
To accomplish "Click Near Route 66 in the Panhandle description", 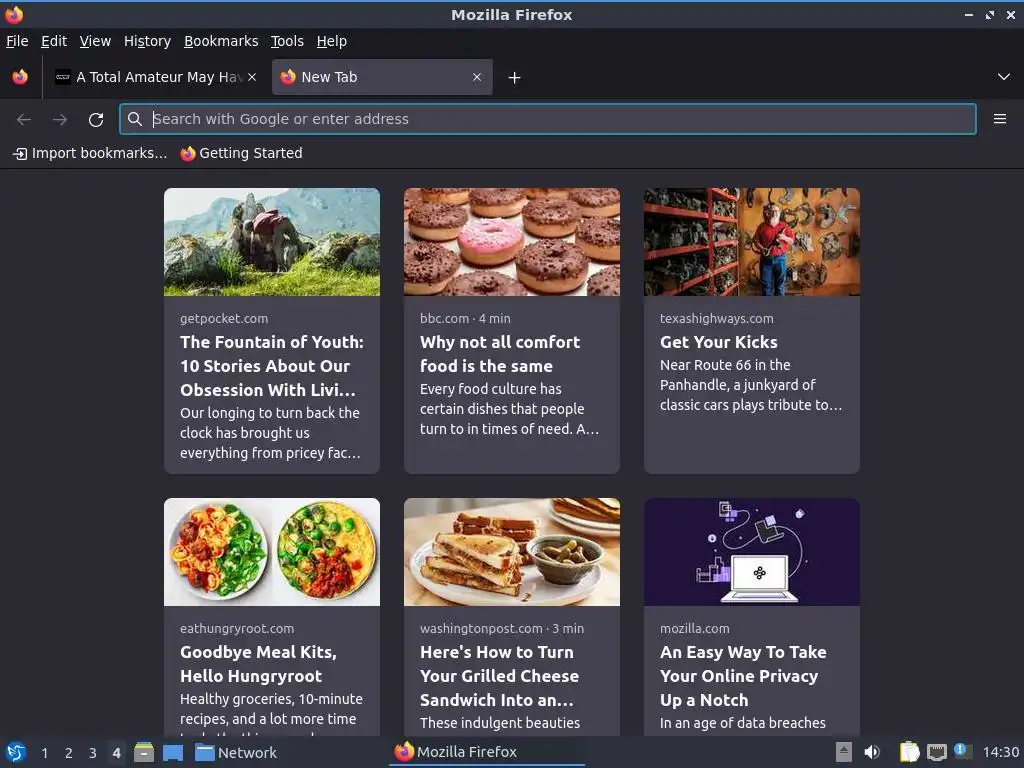I will coord(751,385).
